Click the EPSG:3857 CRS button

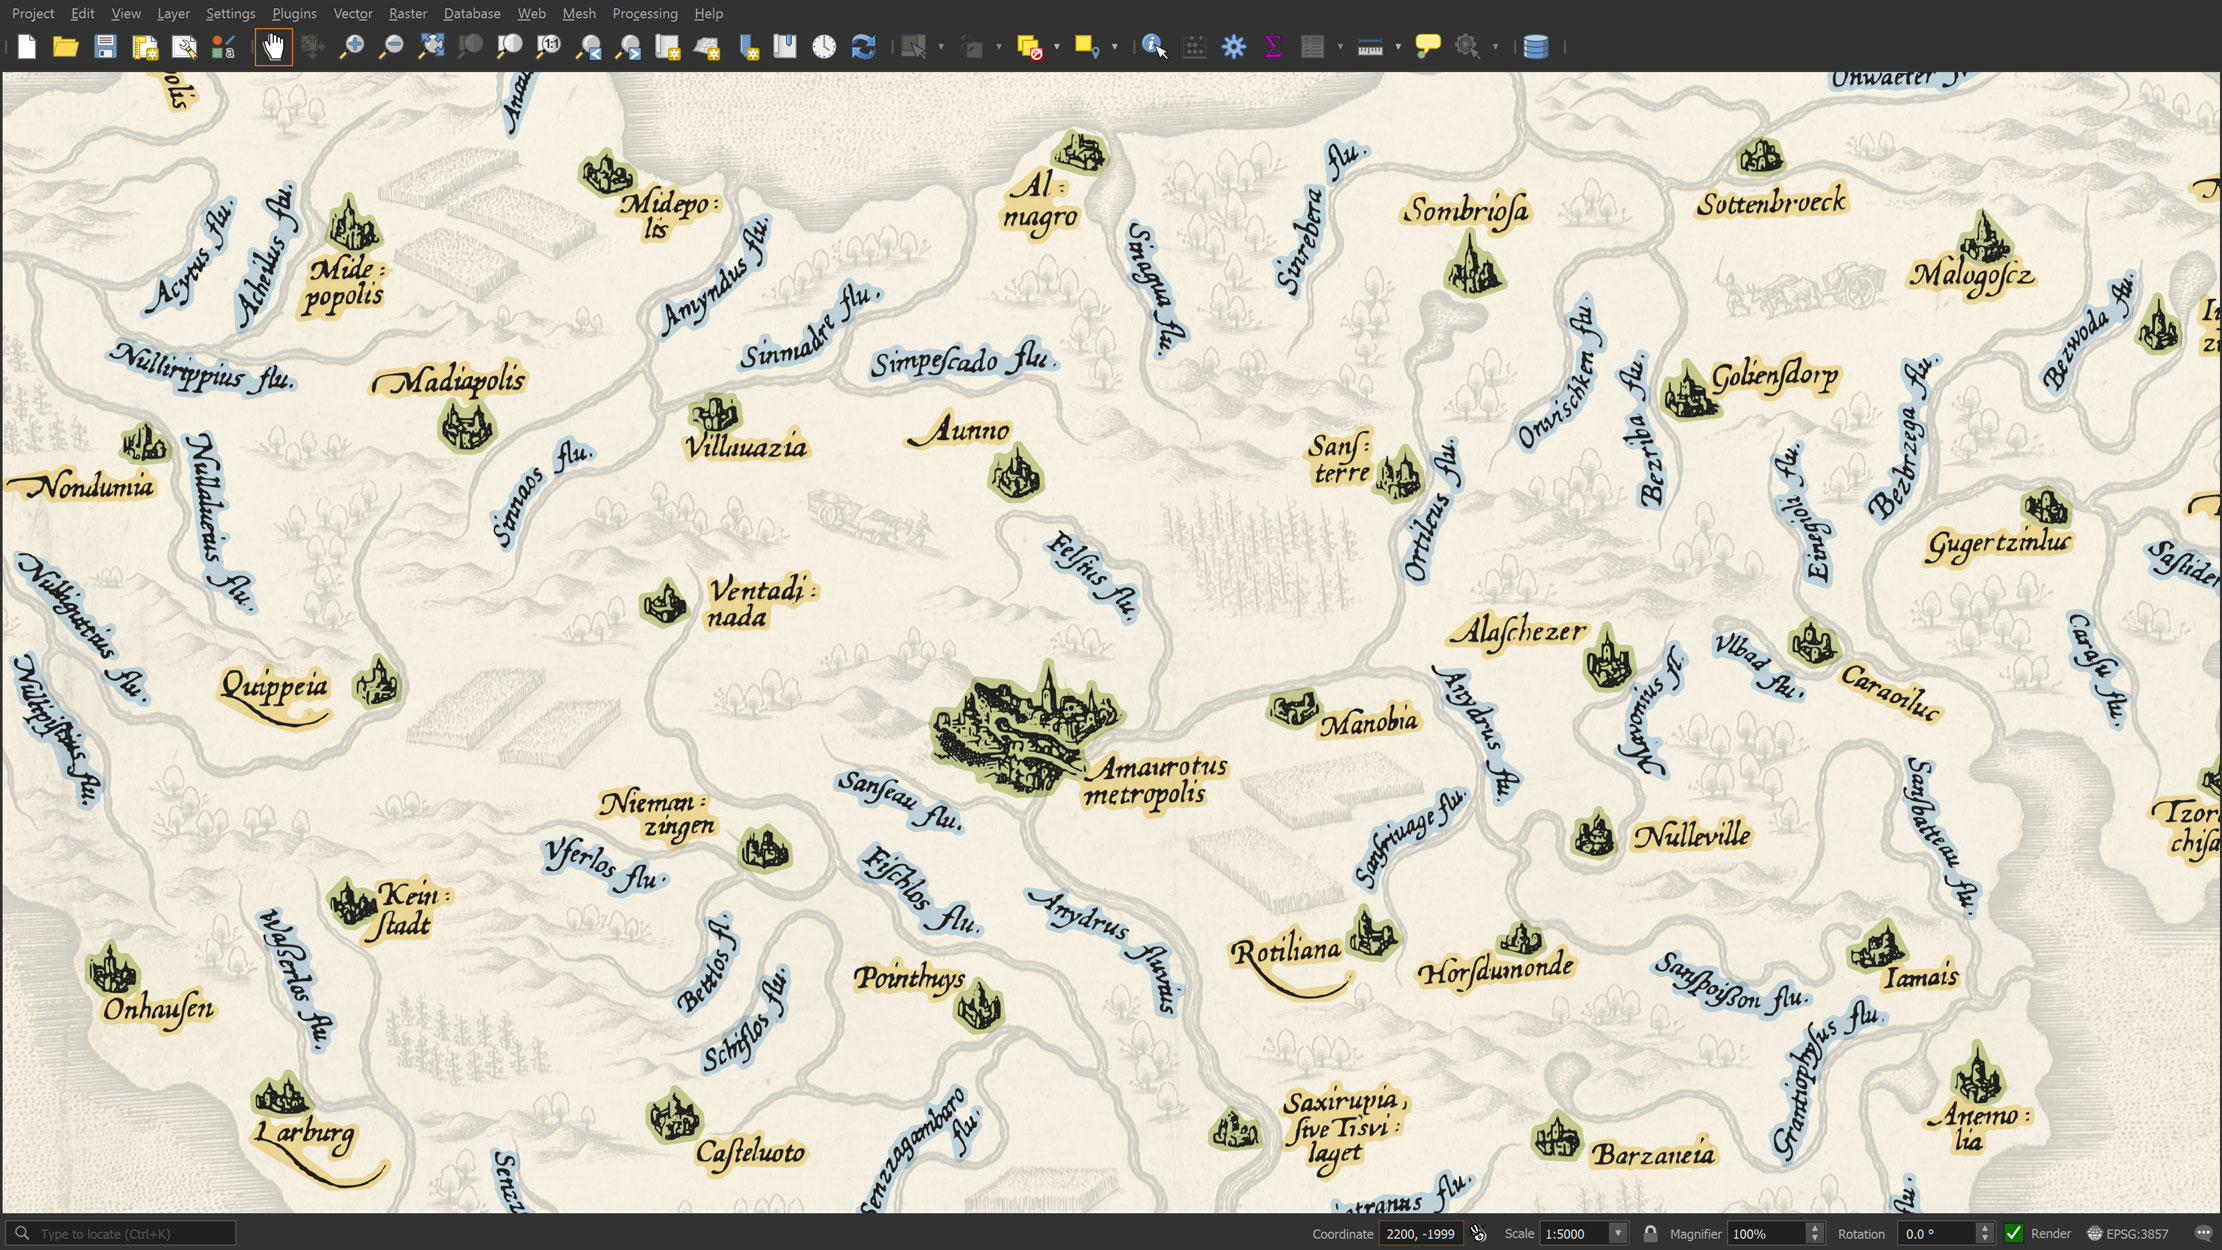(x=2126, y=1233)
